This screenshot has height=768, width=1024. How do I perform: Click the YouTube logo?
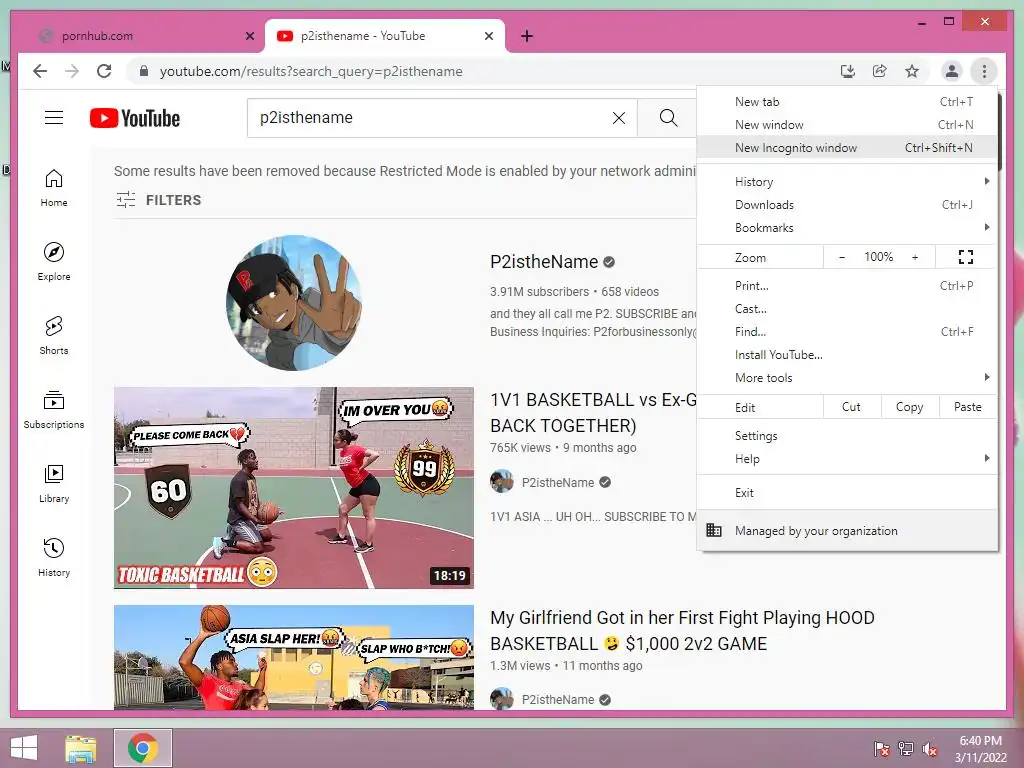click(135, 118)
